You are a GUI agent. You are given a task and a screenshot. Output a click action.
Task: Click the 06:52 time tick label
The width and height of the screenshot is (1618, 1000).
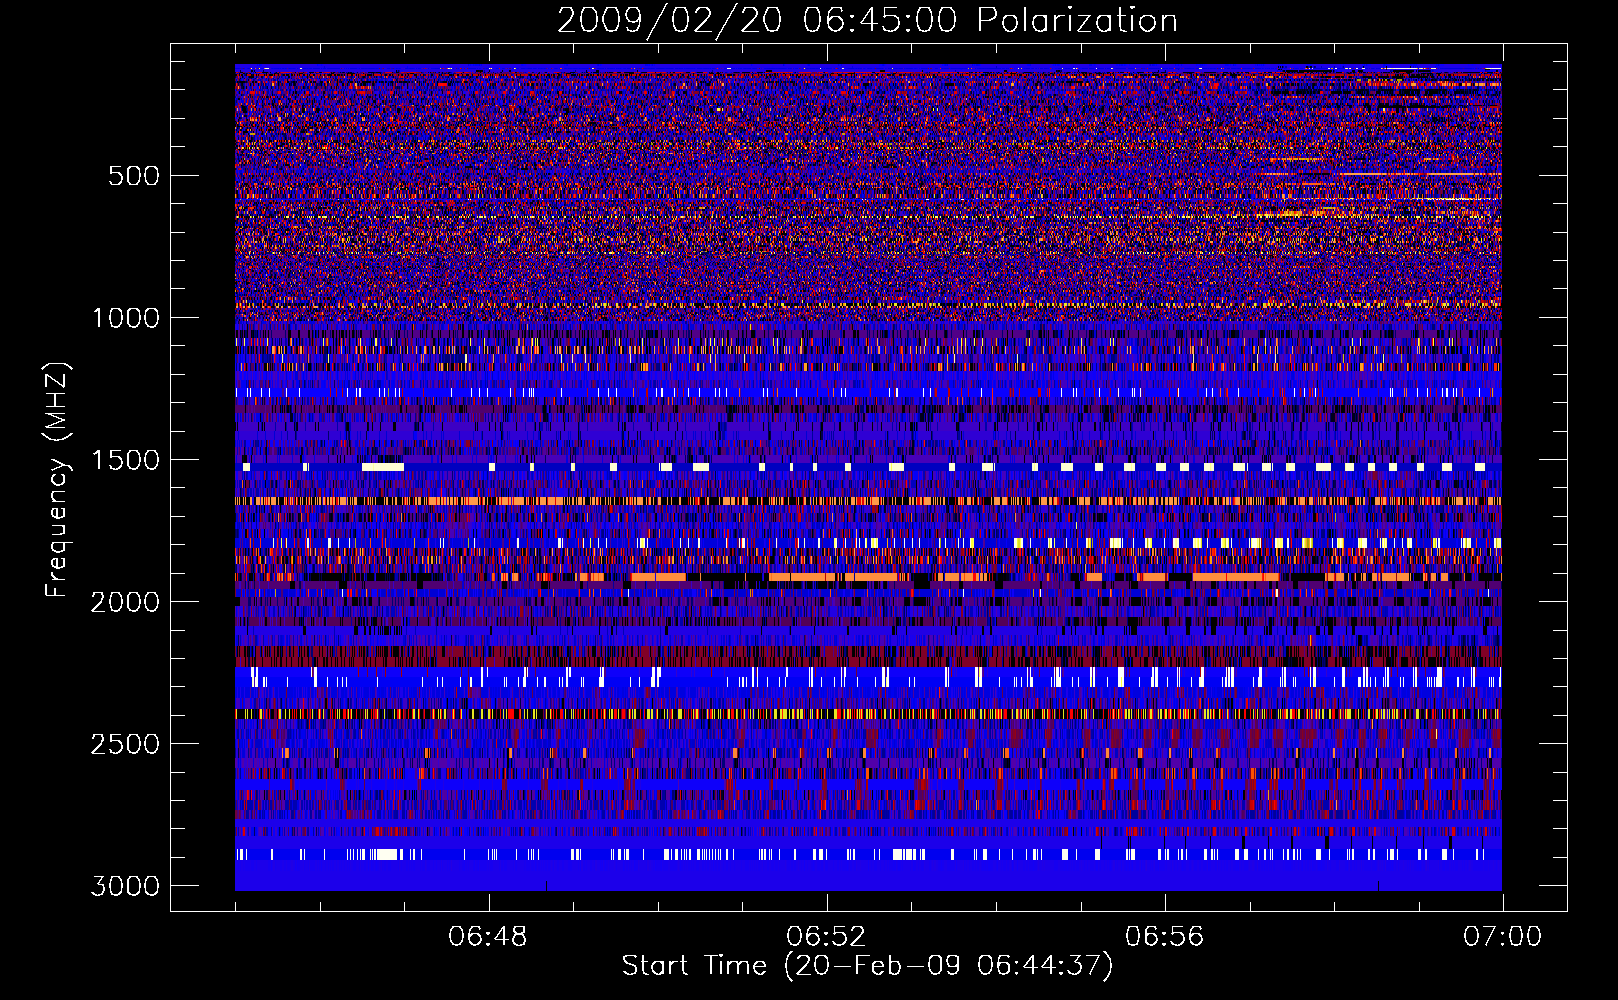click(826, 937)
